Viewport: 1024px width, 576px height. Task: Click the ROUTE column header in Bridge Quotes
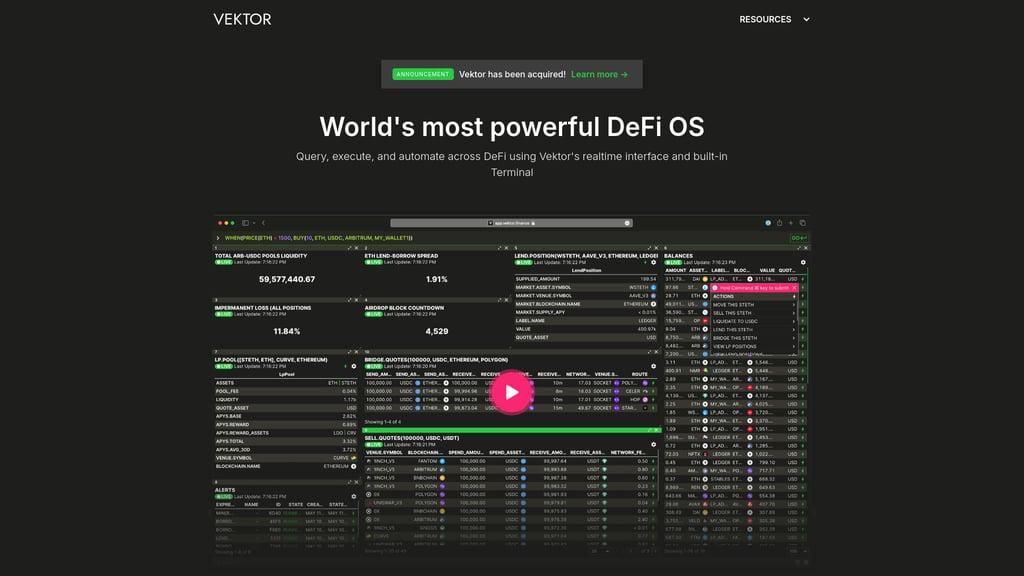(639, 374)
